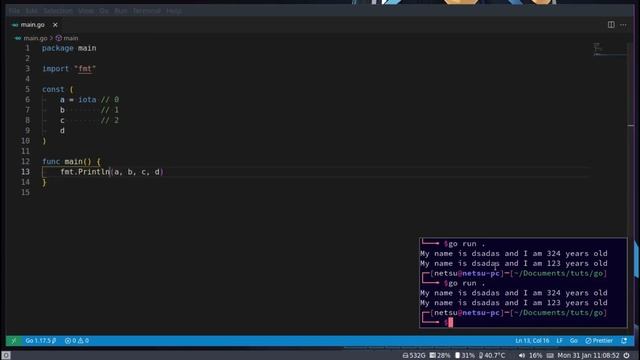Click volume speaker icon in taskbar
Image resolution: width=640 pixels, height=360 pixels.
tap(522, 356)
